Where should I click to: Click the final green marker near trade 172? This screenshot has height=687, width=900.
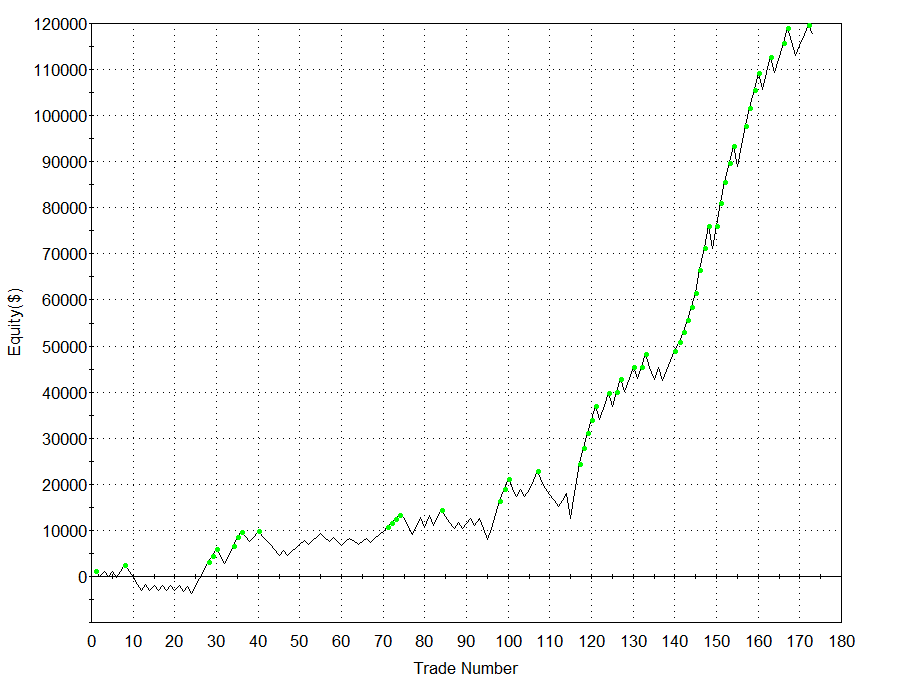point(809,25)
